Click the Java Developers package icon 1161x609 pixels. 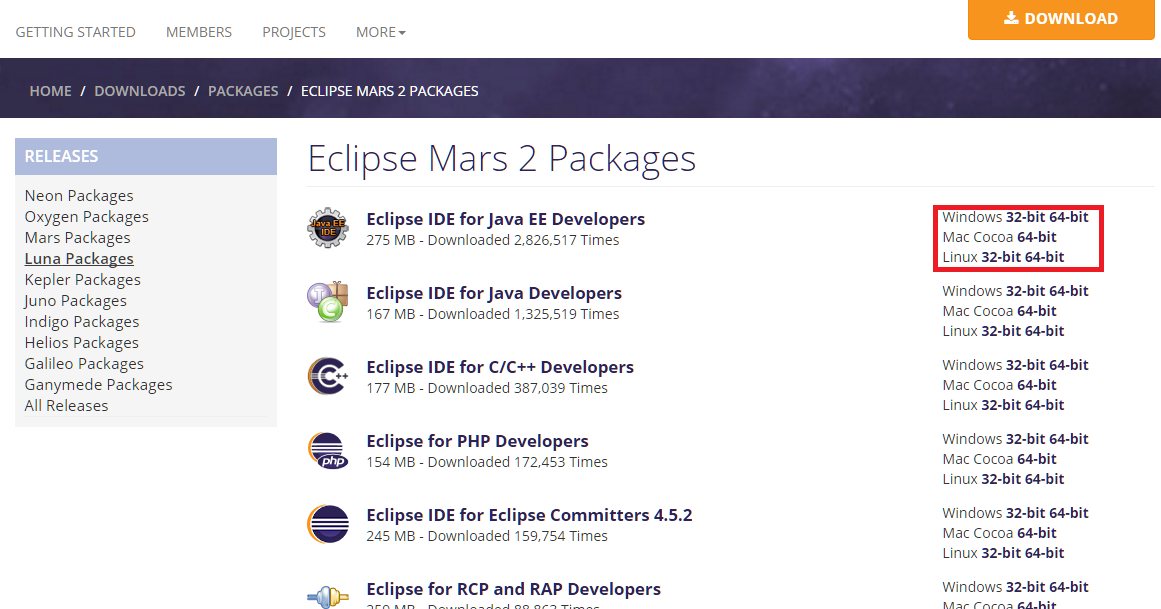[x=328, y=302]
